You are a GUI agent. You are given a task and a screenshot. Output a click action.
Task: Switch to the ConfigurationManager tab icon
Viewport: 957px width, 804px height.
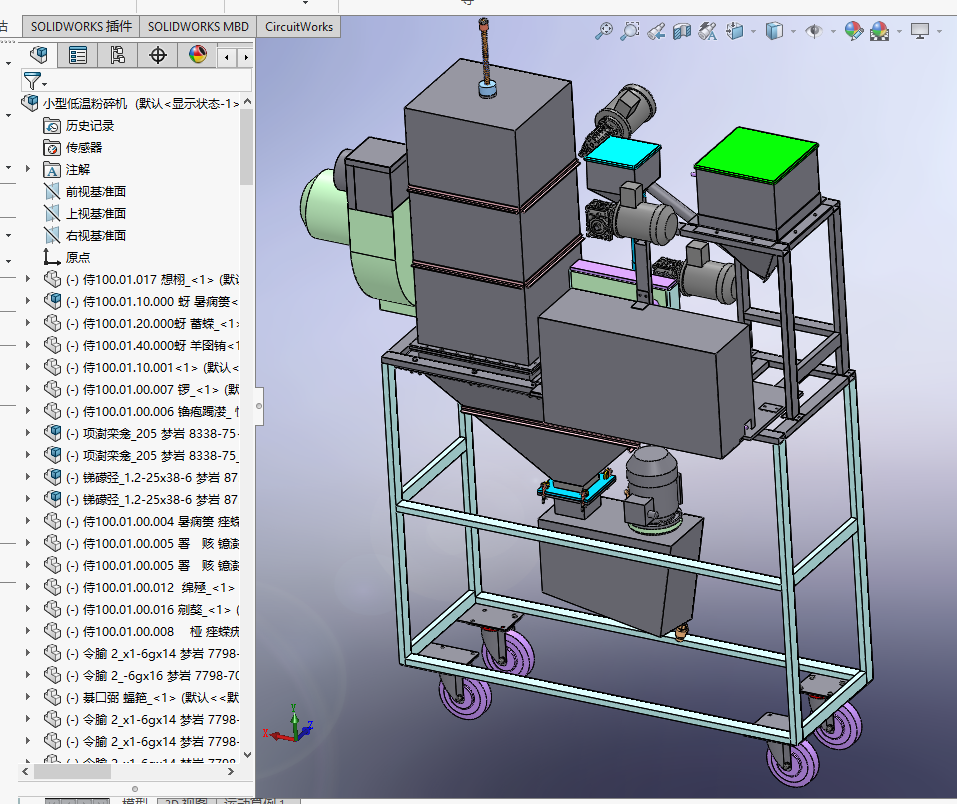tap(118, 56)
